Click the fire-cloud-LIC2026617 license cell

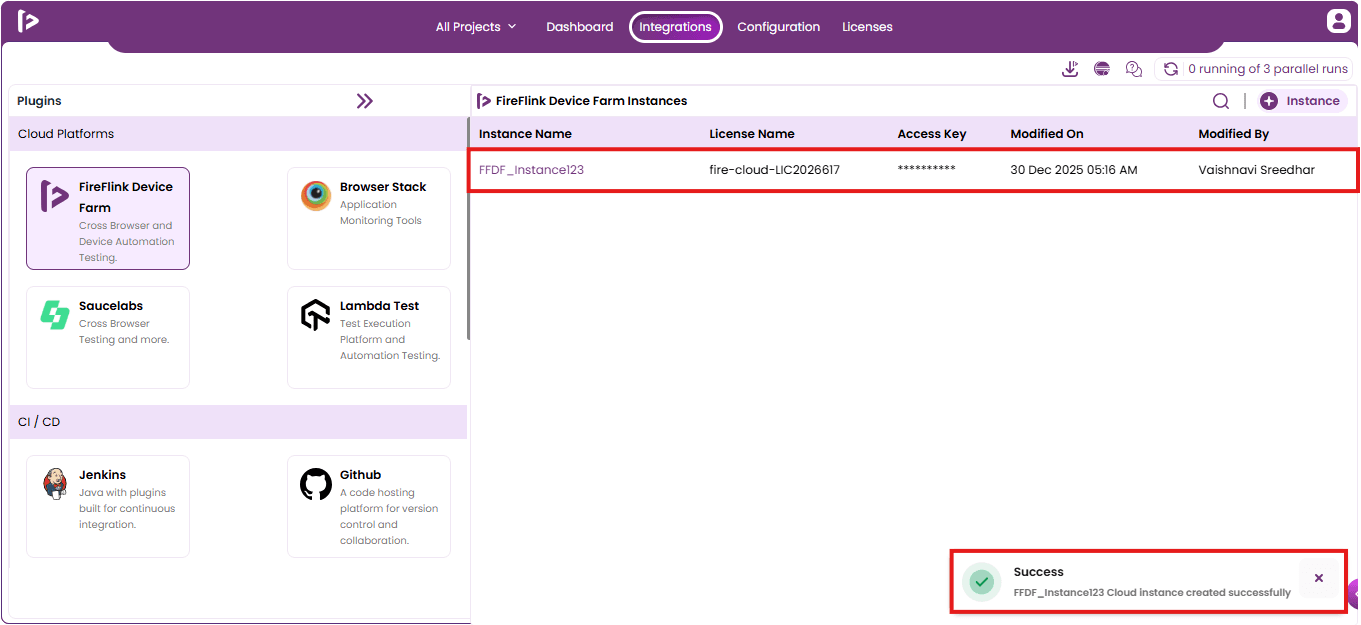[x=775, y=170]
